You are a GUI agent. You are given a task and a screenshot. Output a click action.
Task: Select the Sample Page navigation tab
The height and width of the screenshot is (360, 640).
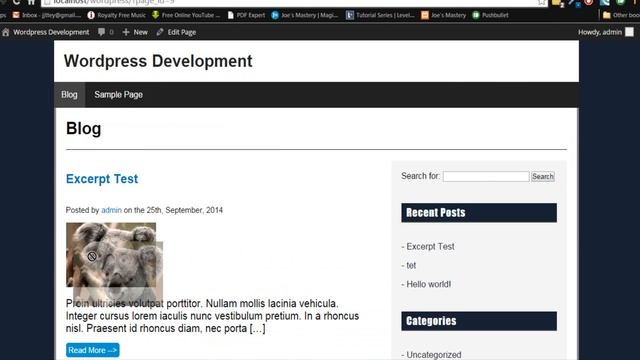(118, 95)
